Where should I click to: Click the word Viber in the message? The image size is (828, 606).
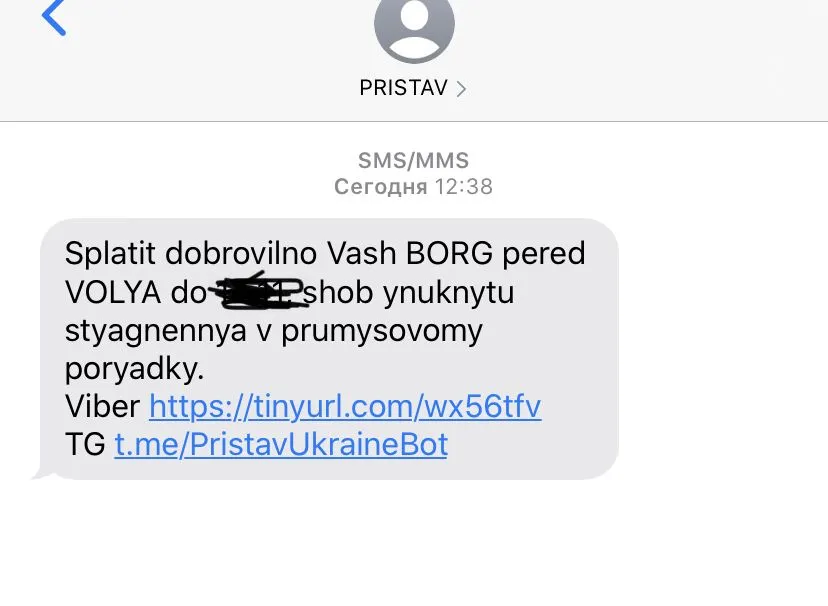(x=102, y=406)
